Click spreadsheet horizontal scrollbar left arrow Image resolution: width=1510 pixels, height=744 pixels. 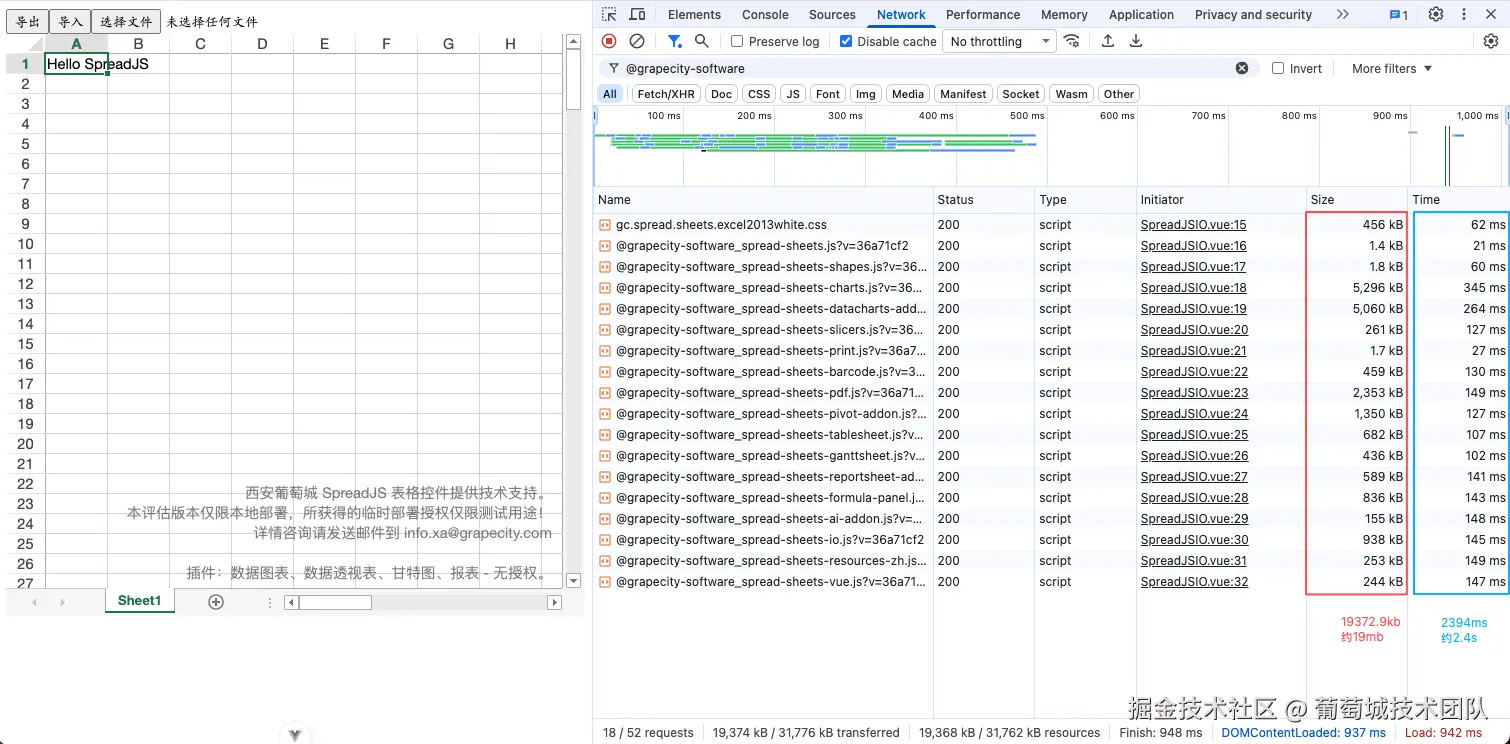pos(291,602)
